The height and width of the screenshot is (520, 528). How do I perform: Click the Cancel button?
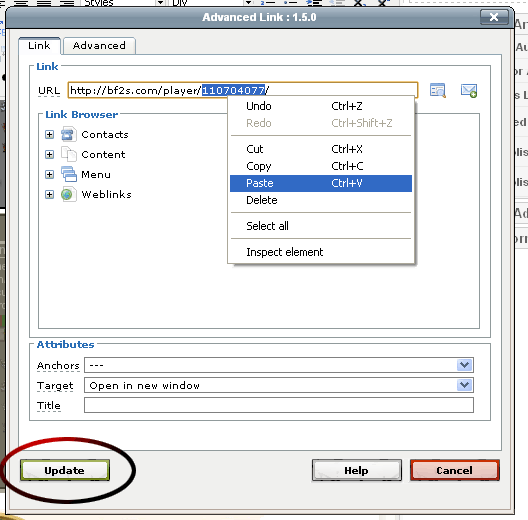[x=455, y=470]
